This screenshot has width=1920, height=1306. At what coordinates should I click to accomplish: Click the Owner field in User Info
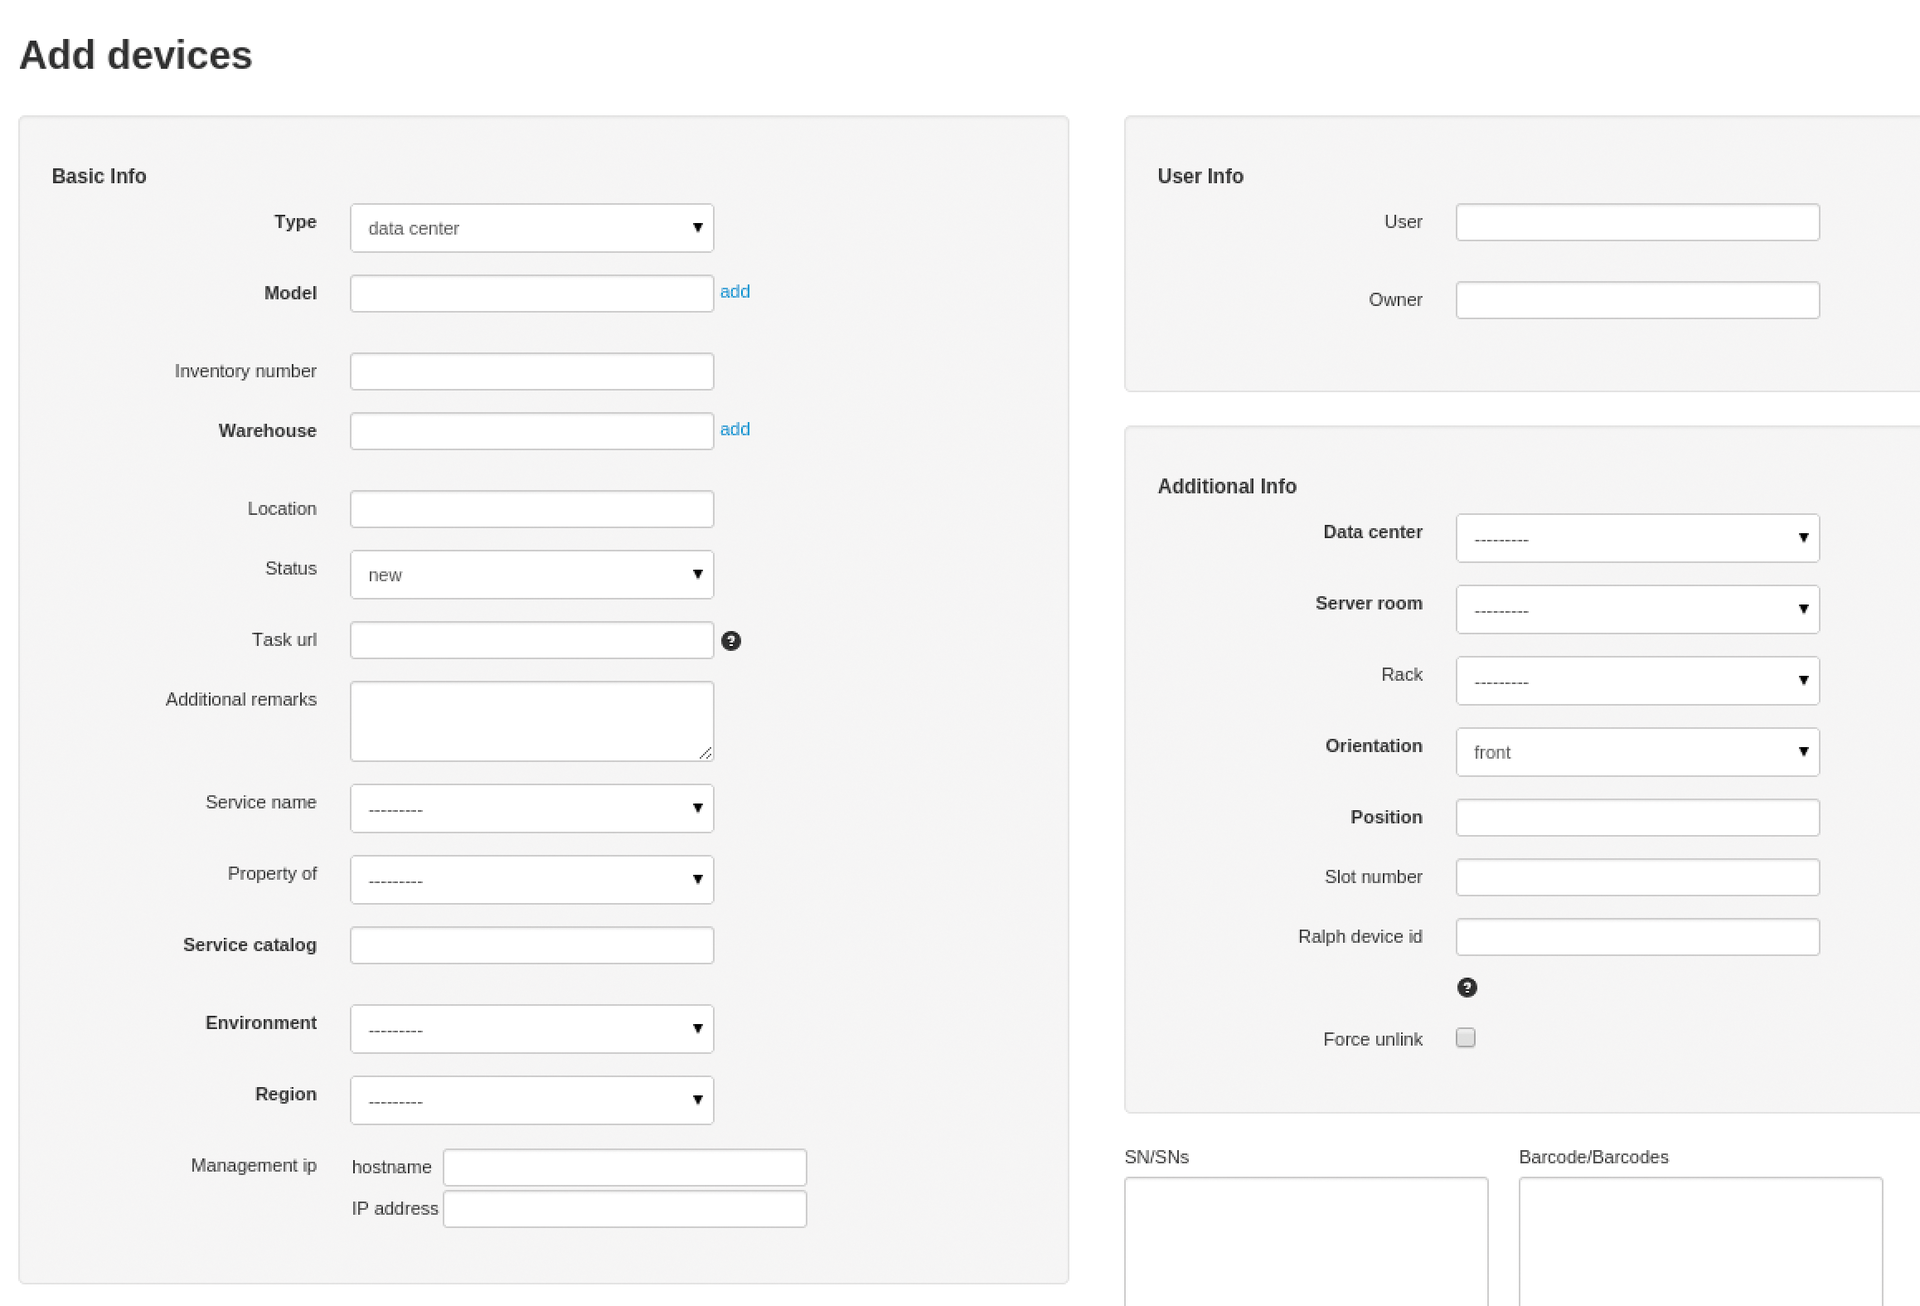(x=1637, y=299)
